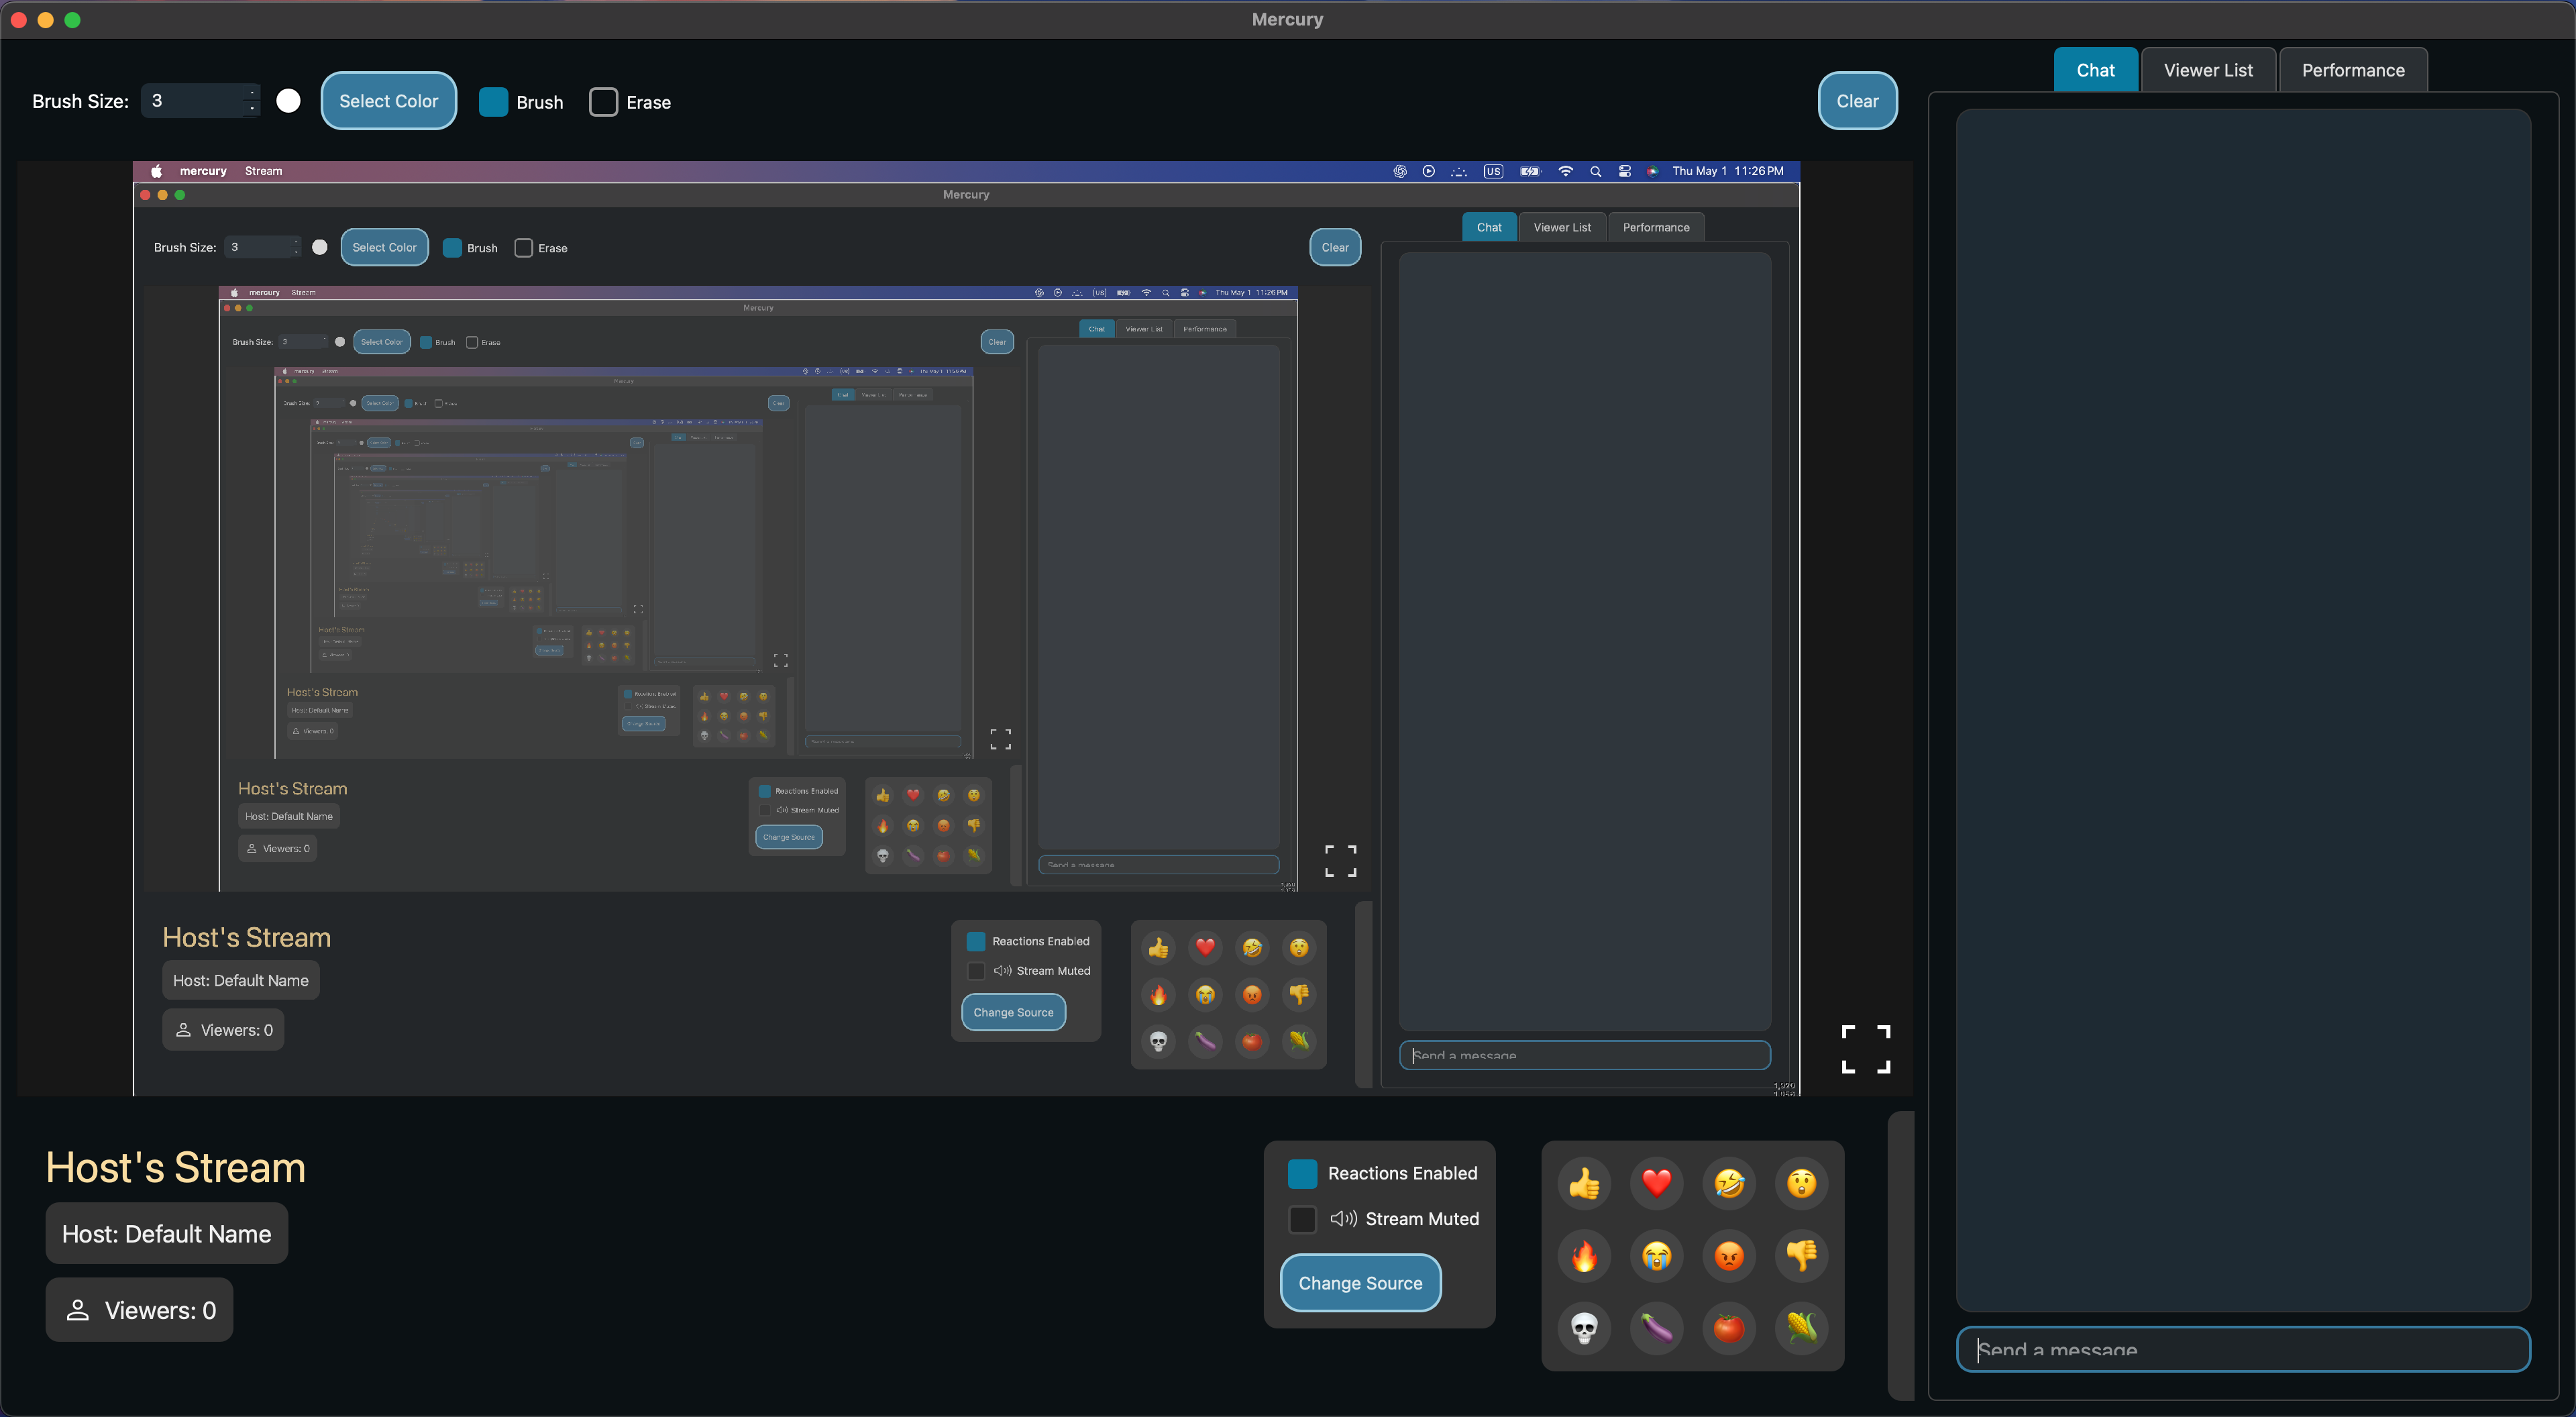
Task: Click the Change Source button
Action: click(x=1360, y=1283)
